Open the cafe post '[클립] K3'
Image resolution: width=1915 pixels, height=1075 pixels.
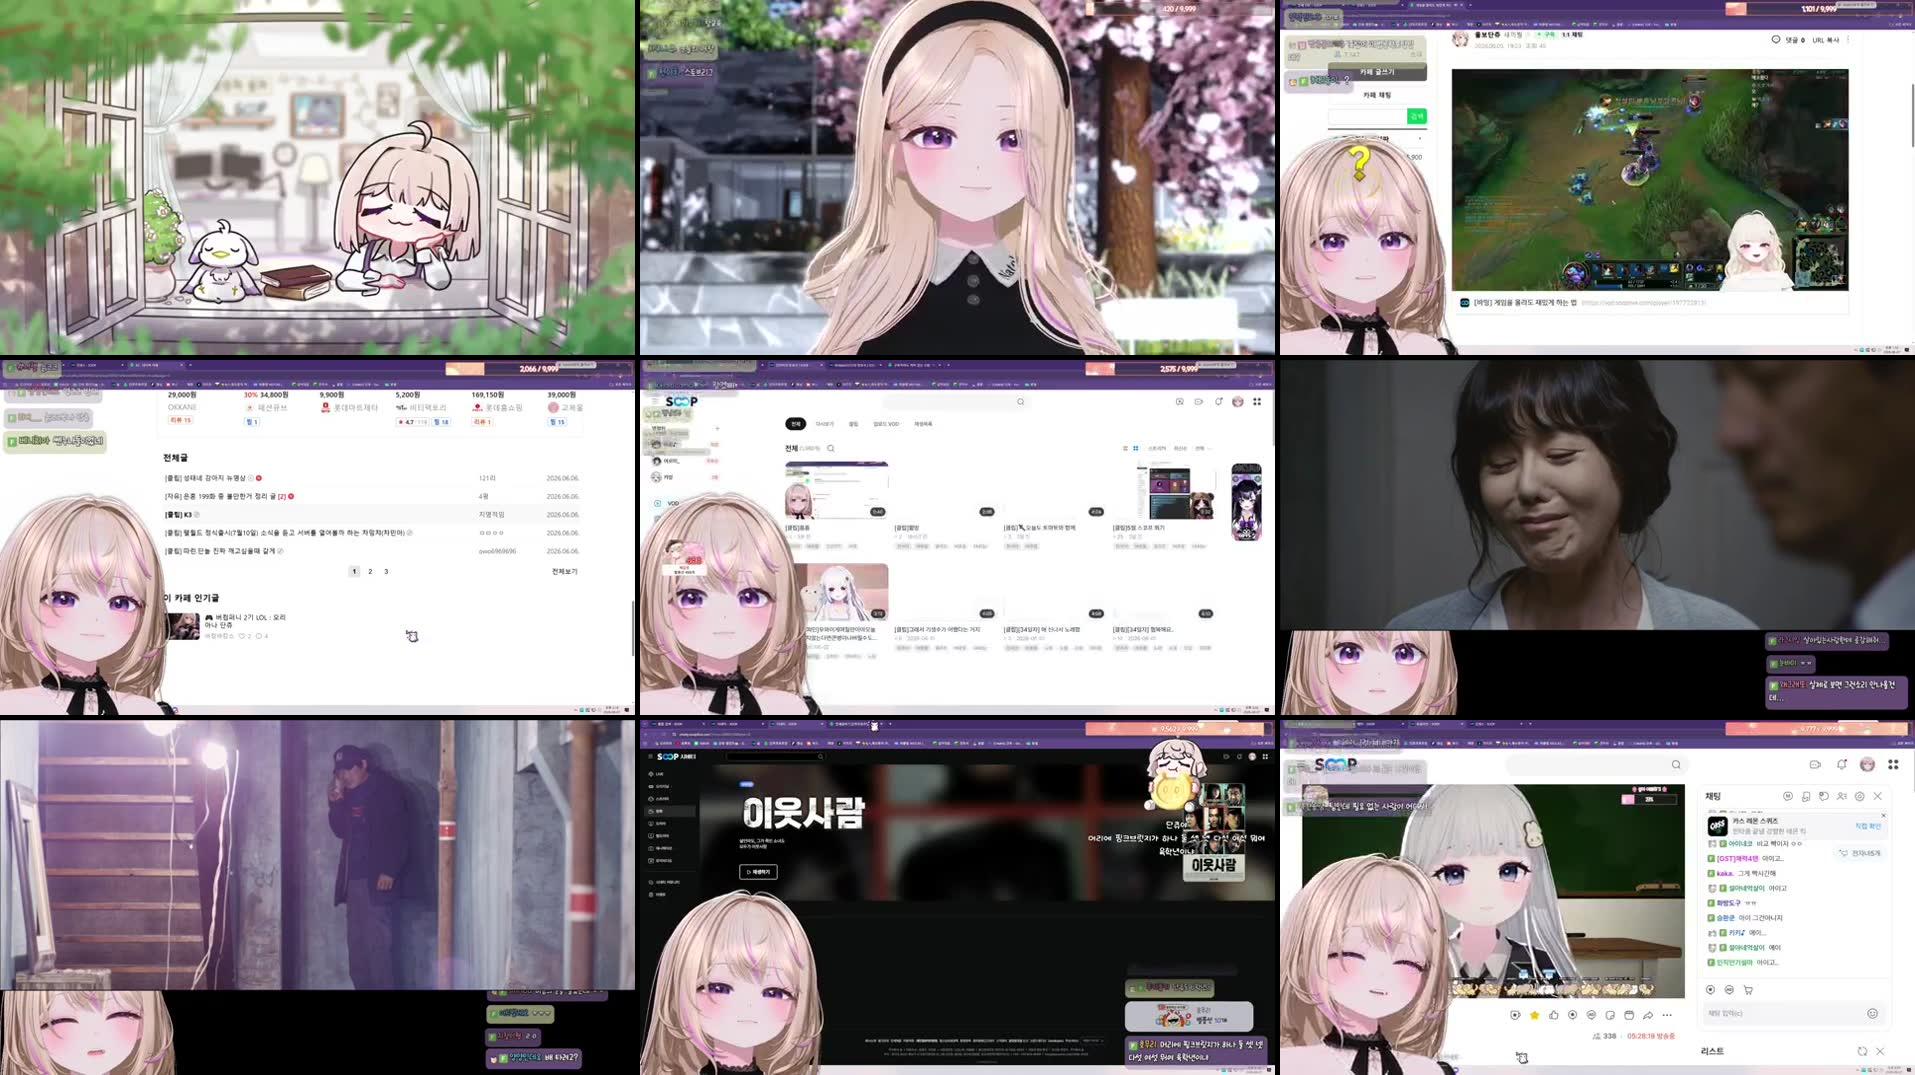pos(178,515)
